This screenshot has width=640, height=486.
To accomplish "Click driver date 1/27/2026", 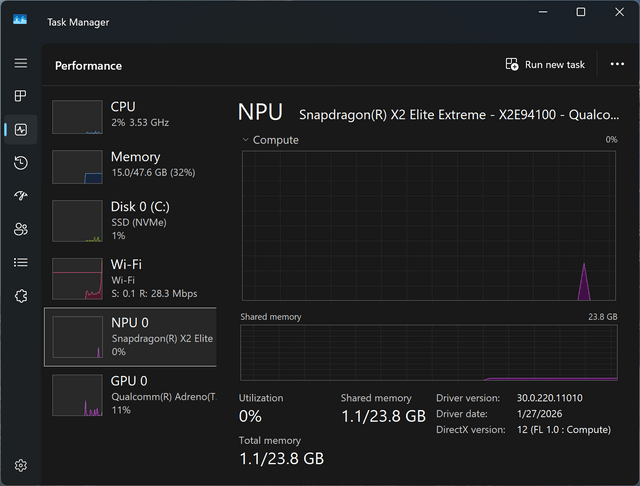I will [539, 414].
